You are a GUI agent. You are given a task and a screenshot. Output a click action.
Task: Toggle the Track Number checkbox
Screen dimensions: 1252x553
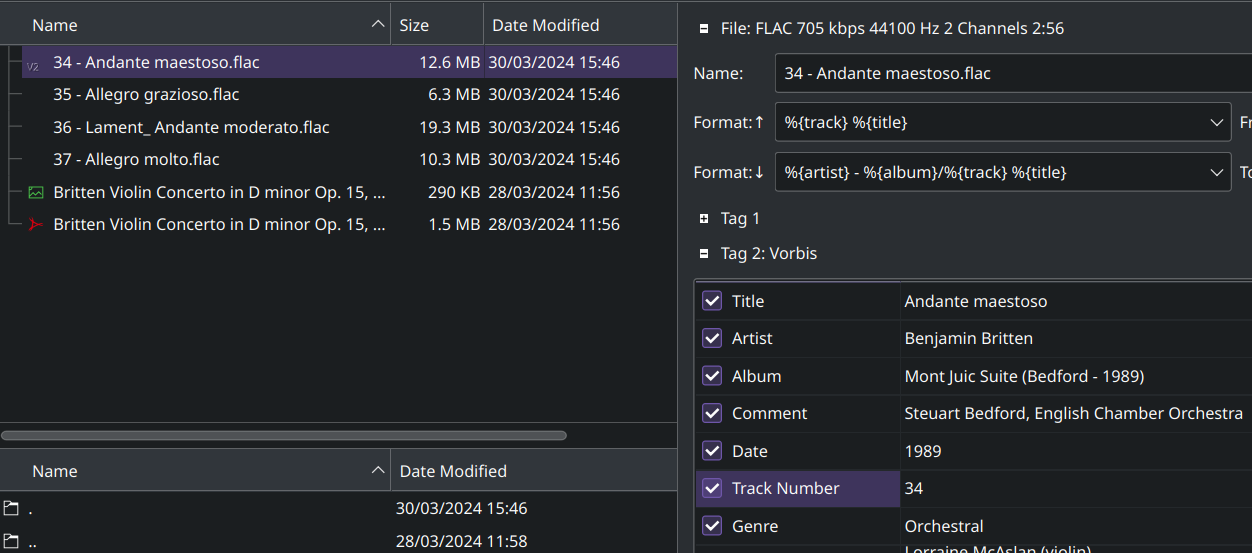(x=712, y=488)
